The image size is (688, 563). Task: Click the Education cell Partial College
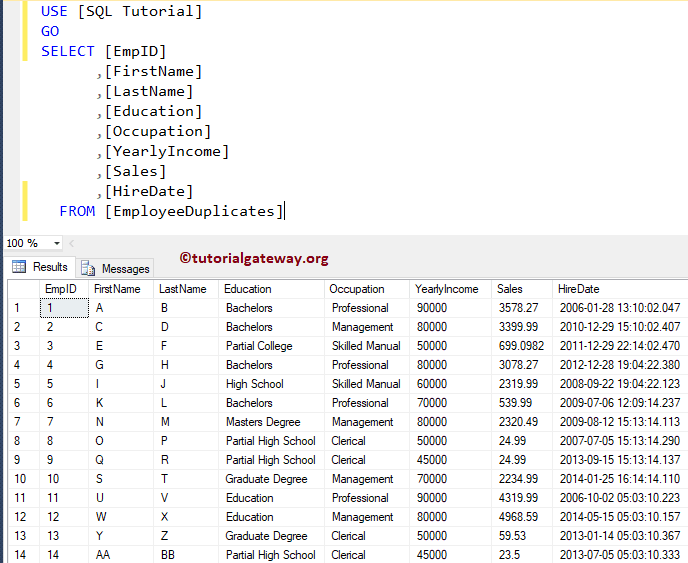272,346
